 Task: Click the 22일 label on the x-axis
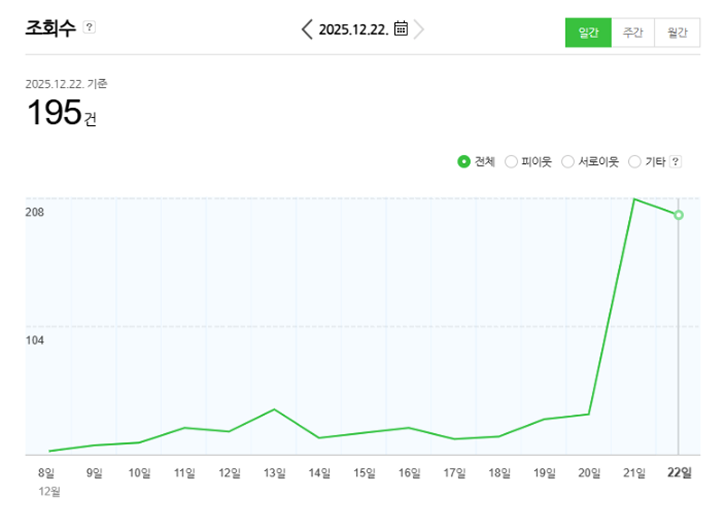coord(678,473)
